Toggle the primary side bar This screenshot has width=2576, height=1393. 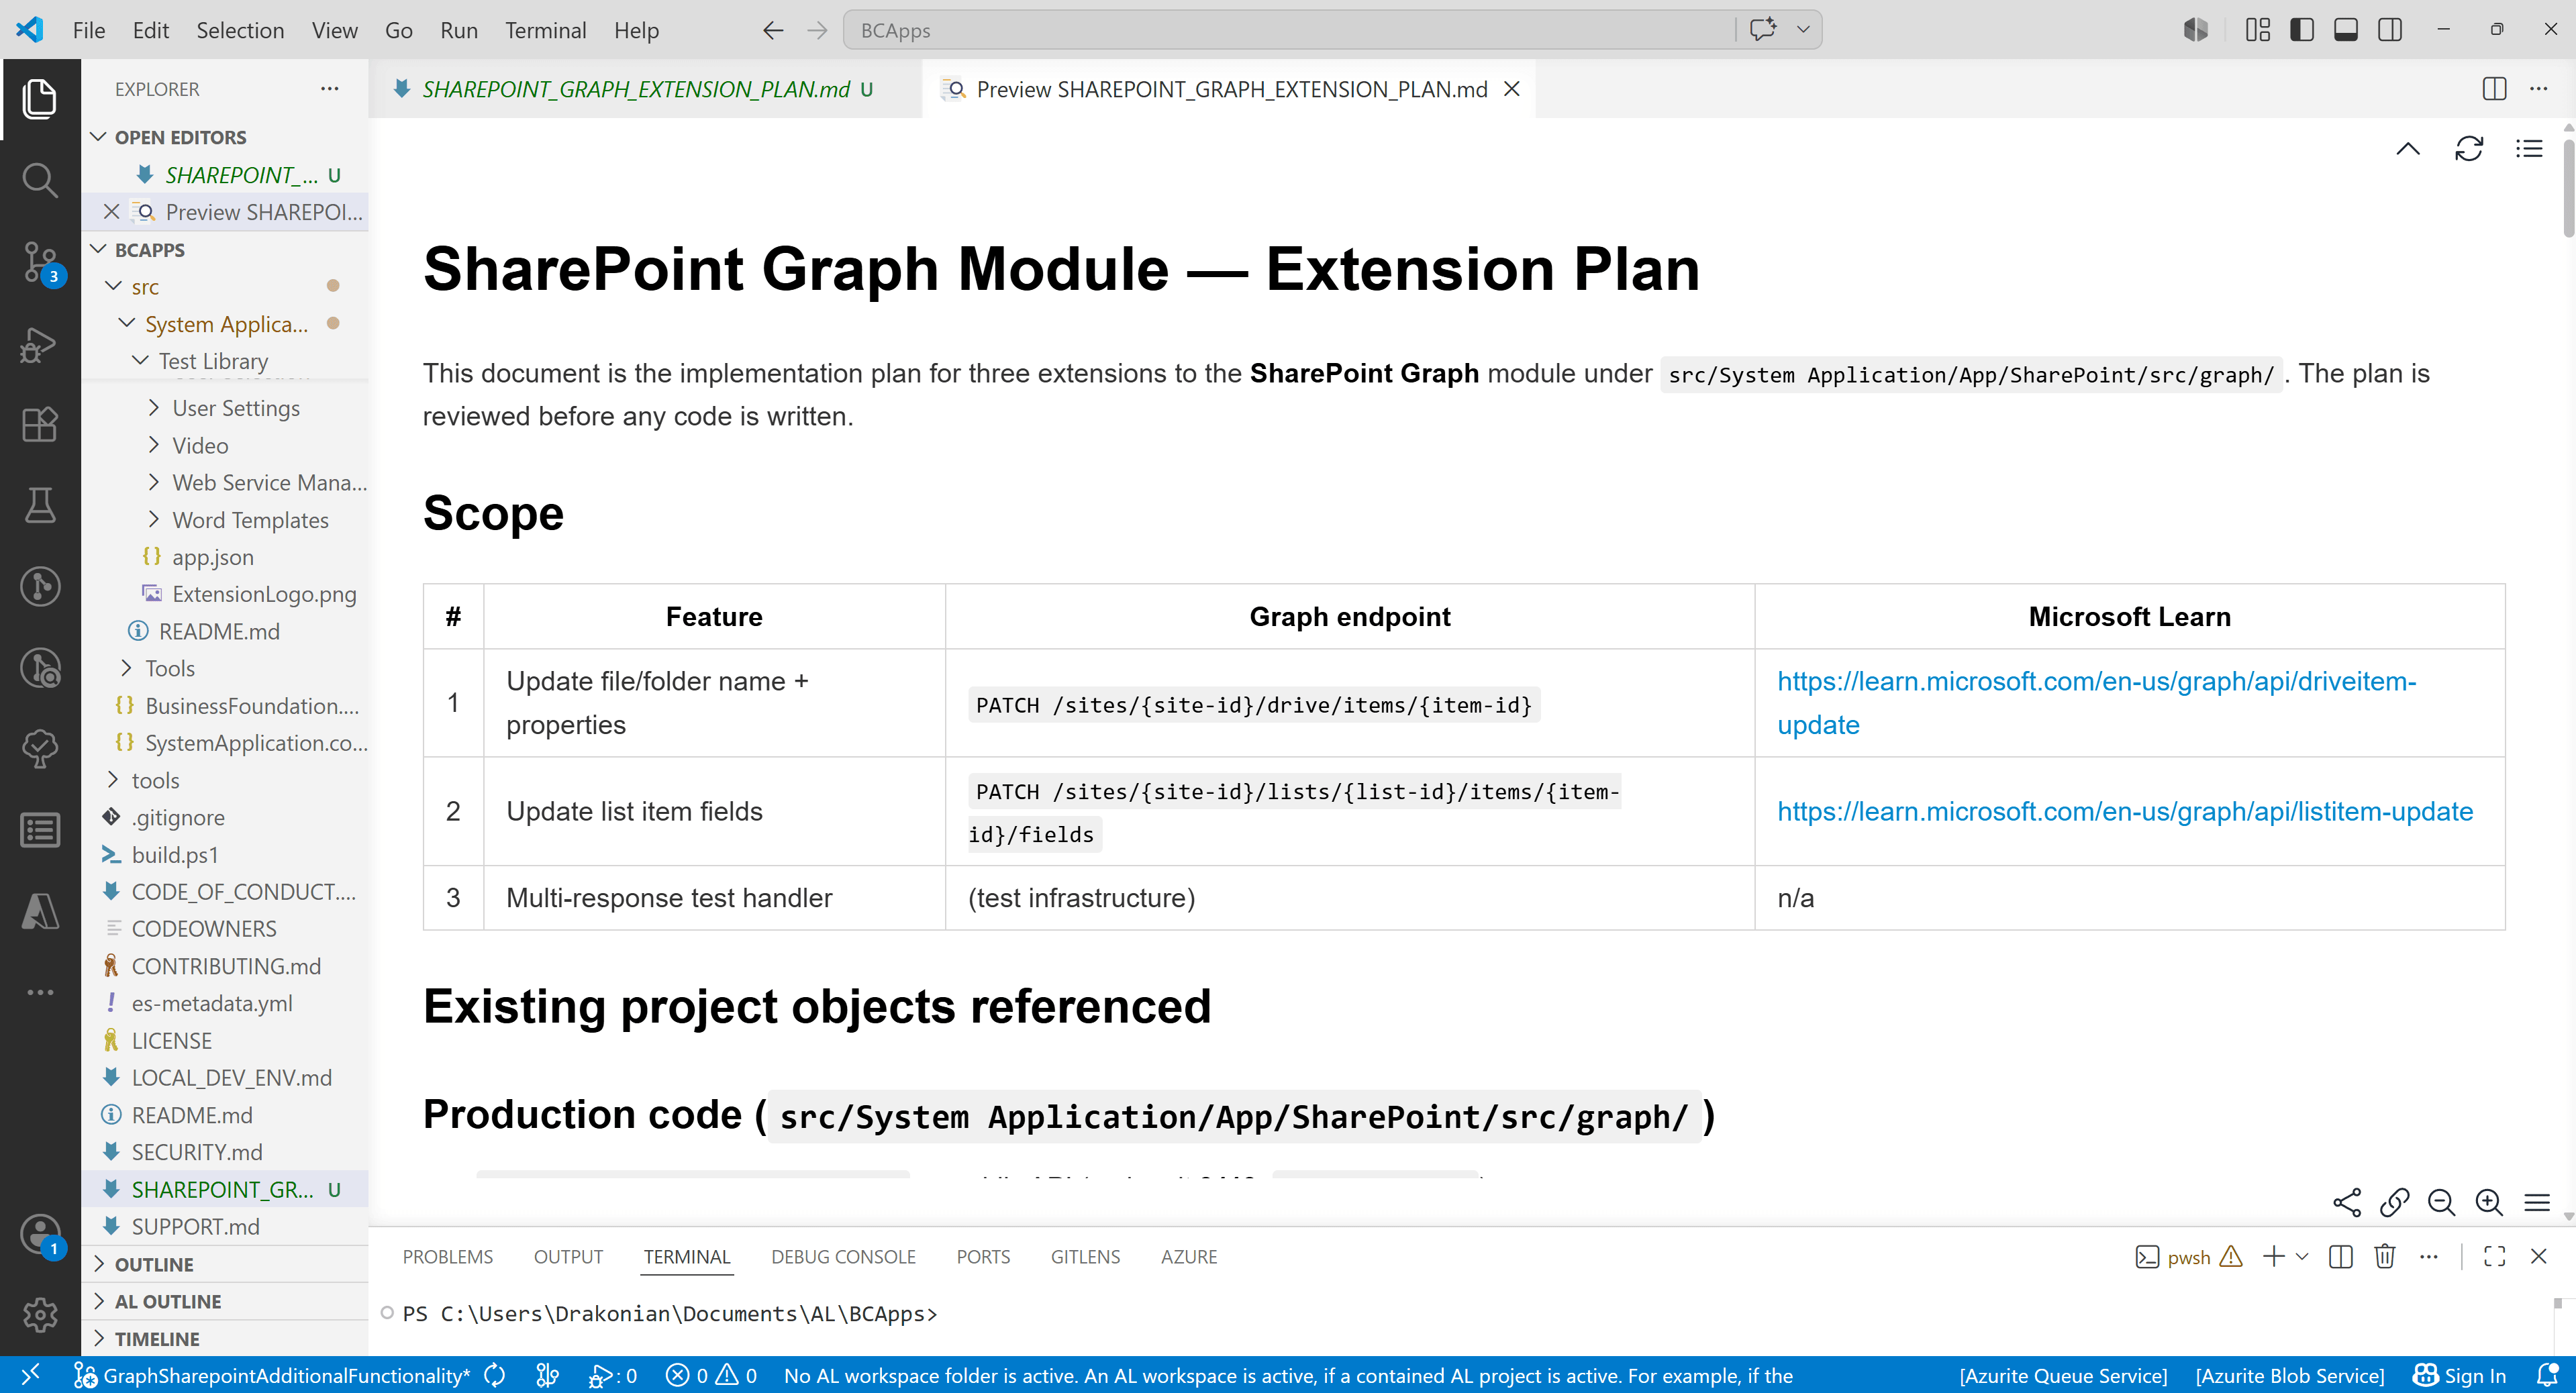pyautogui.click(x=2301, y=30)
